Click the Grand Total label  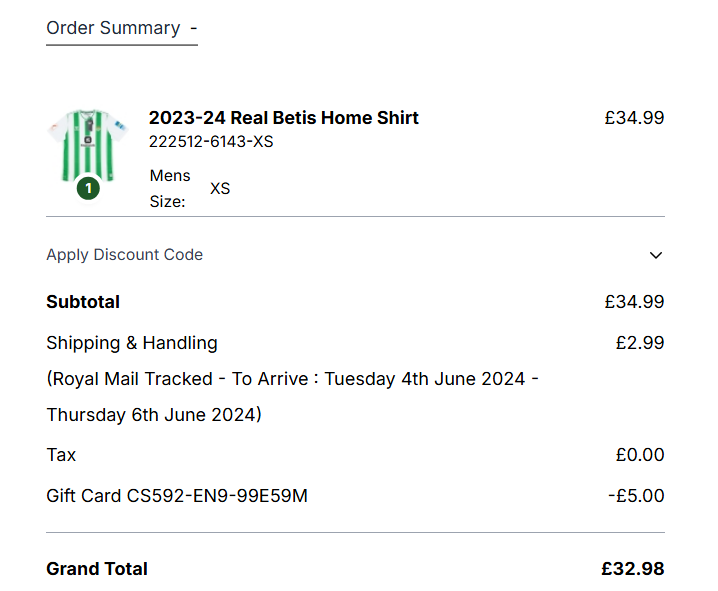[97, 569]
